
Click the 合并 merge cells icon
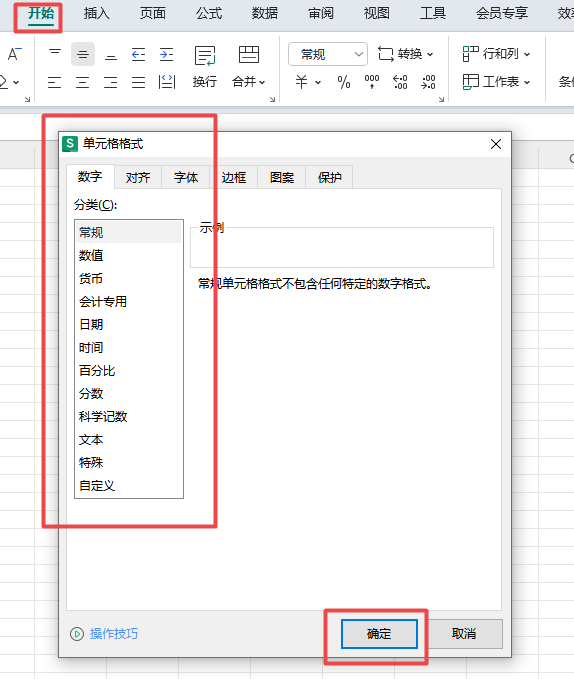(248, 55)
